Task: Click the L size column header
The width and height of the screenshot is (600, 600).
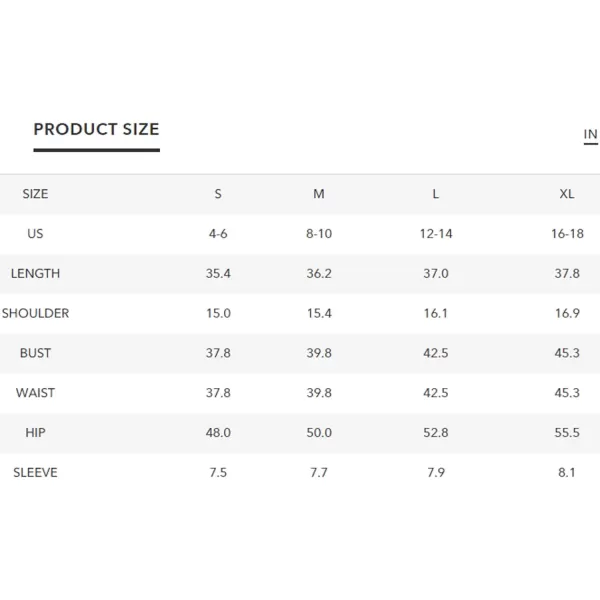Action: click(x=435, y=194)
